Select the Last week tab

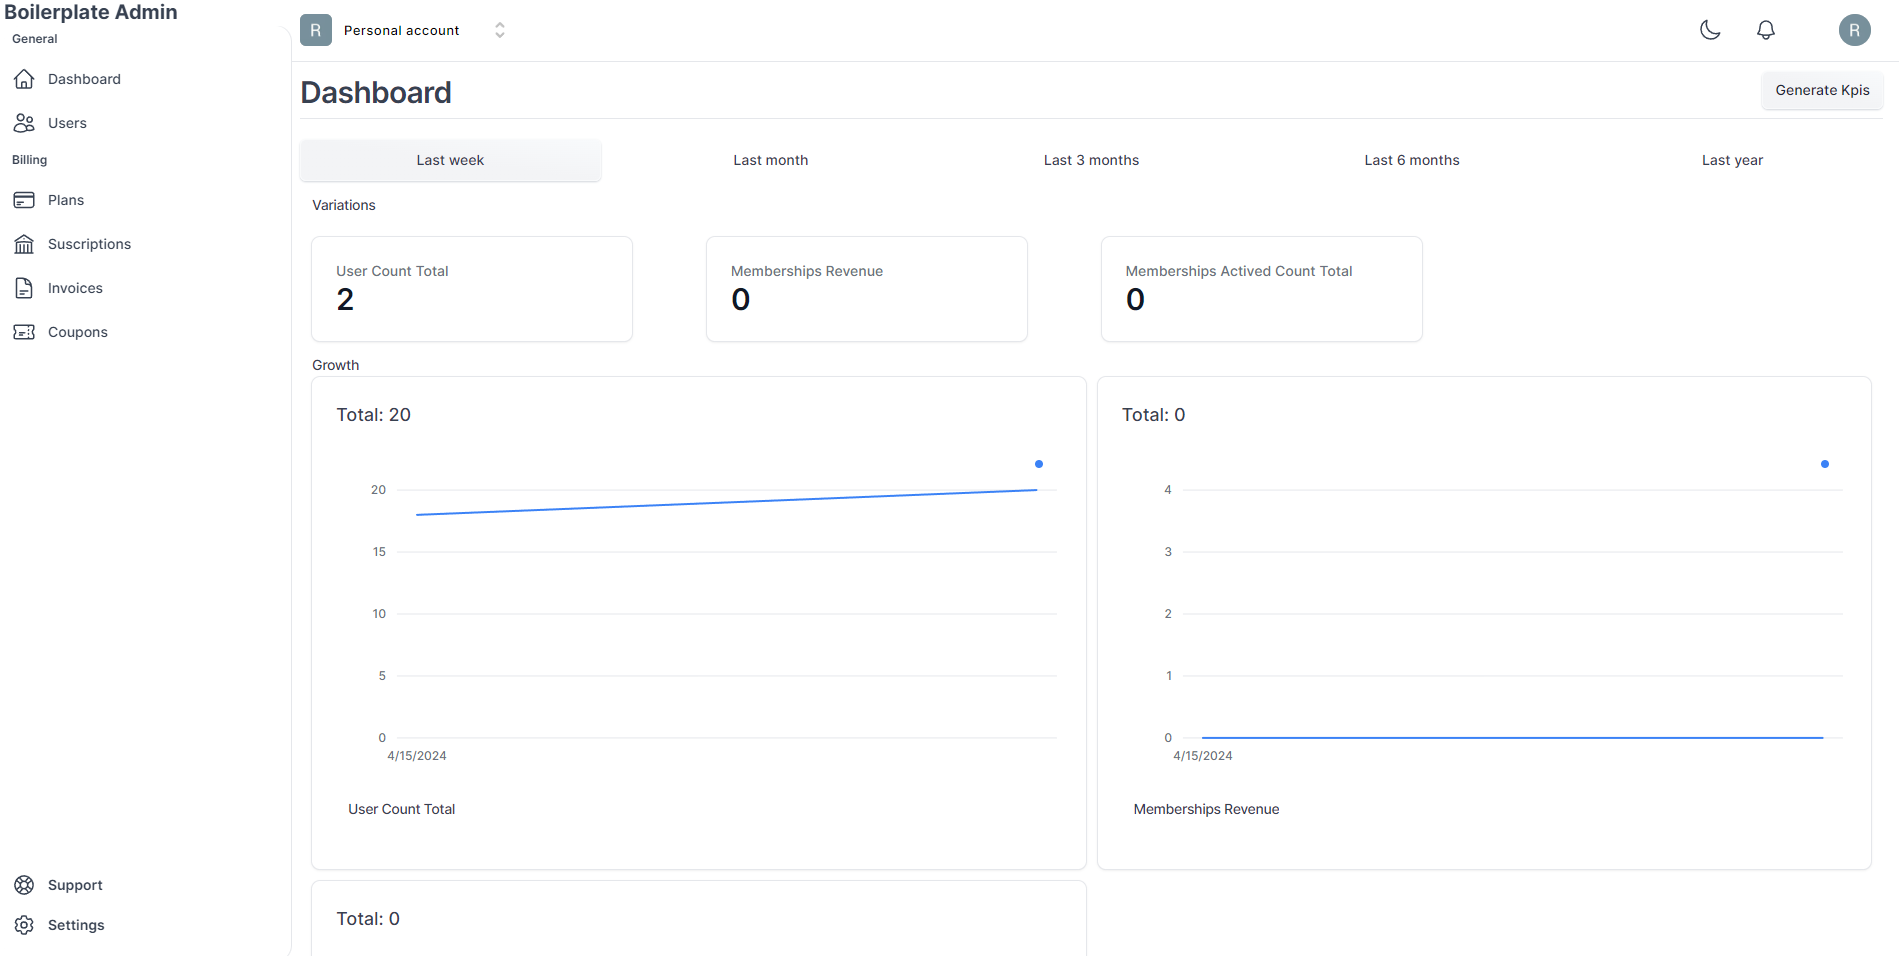[450, 160]
